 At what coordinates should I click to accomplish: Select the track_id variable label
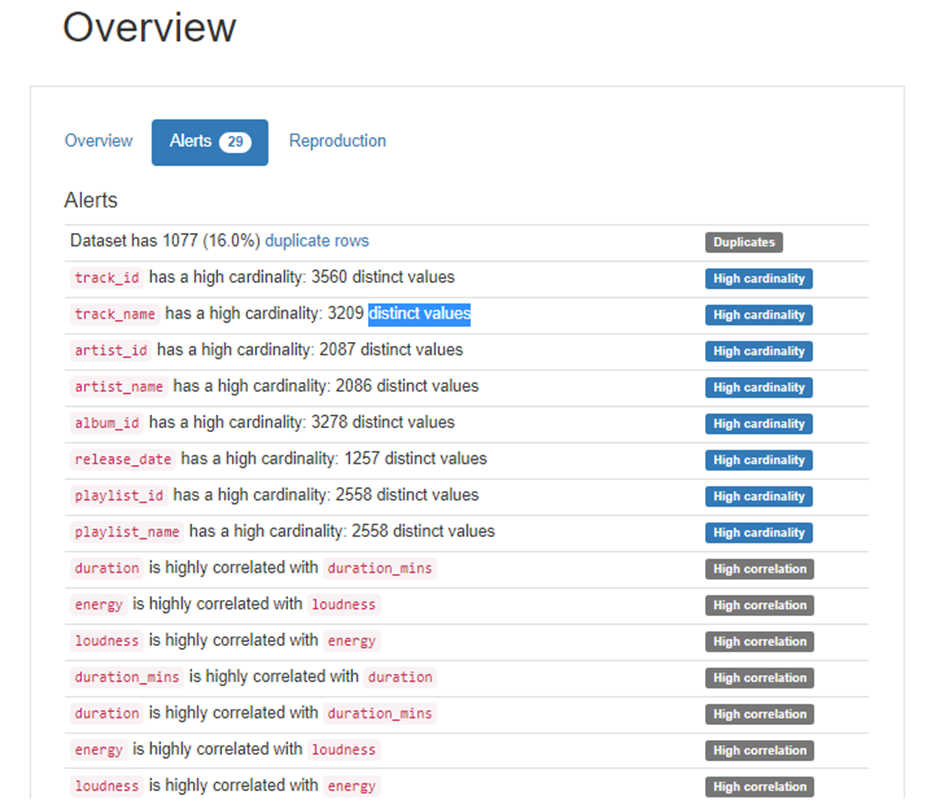pos(106,278)
